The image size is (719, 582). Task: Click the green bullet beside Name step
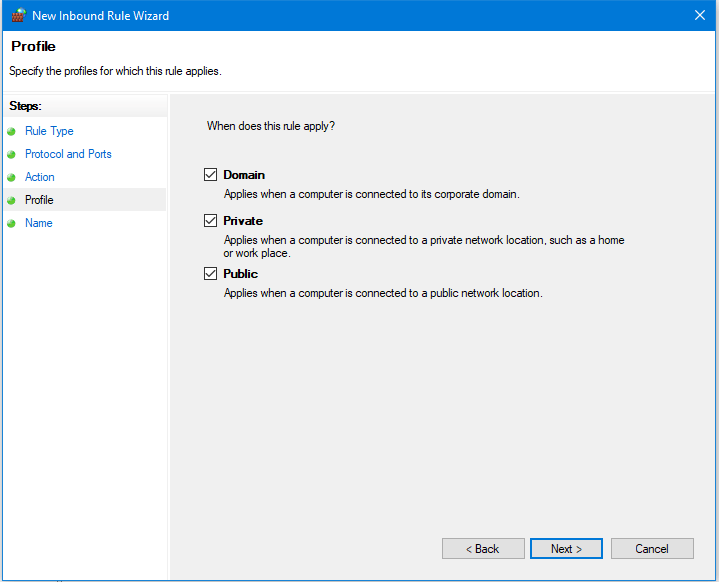tap(11, 223)
